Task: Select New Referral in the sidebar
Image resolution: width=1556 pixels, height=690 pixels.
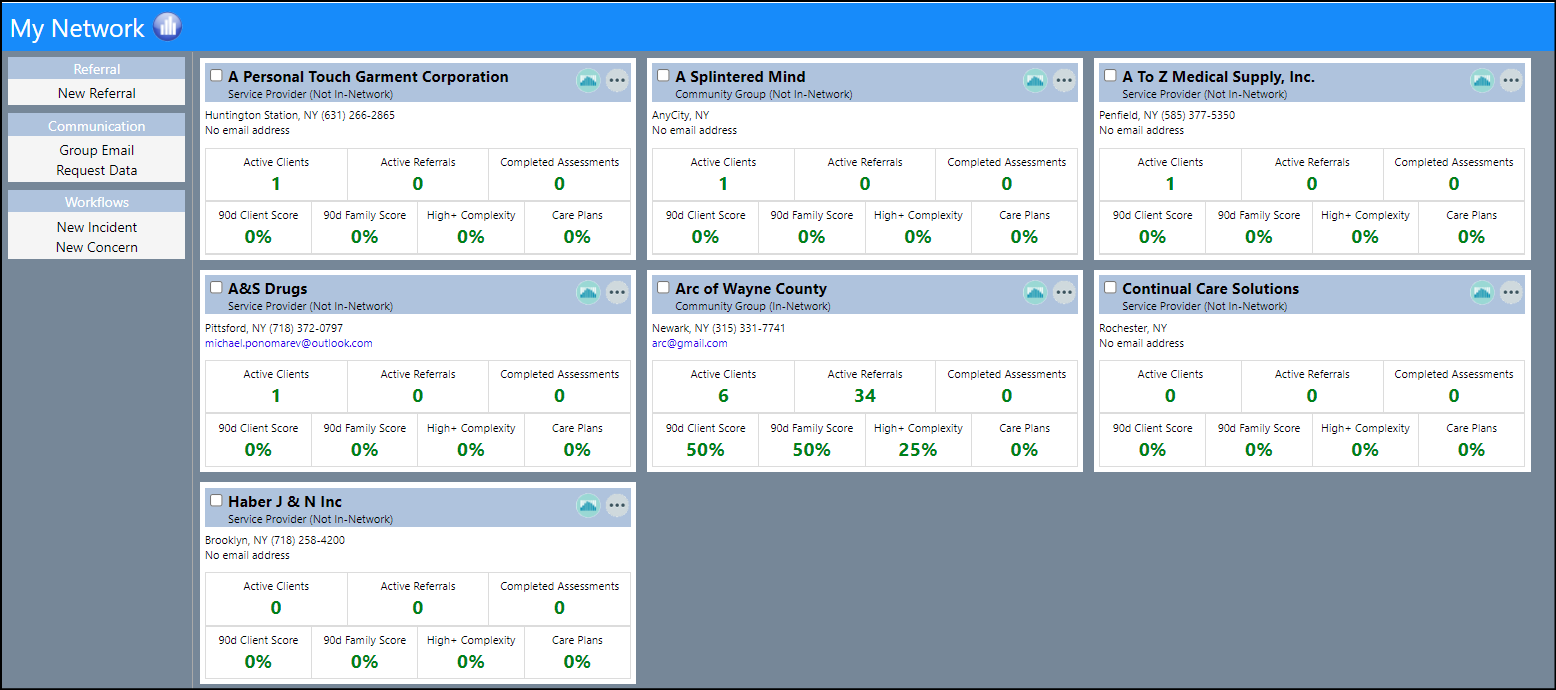Action: [x=97, y=93]
